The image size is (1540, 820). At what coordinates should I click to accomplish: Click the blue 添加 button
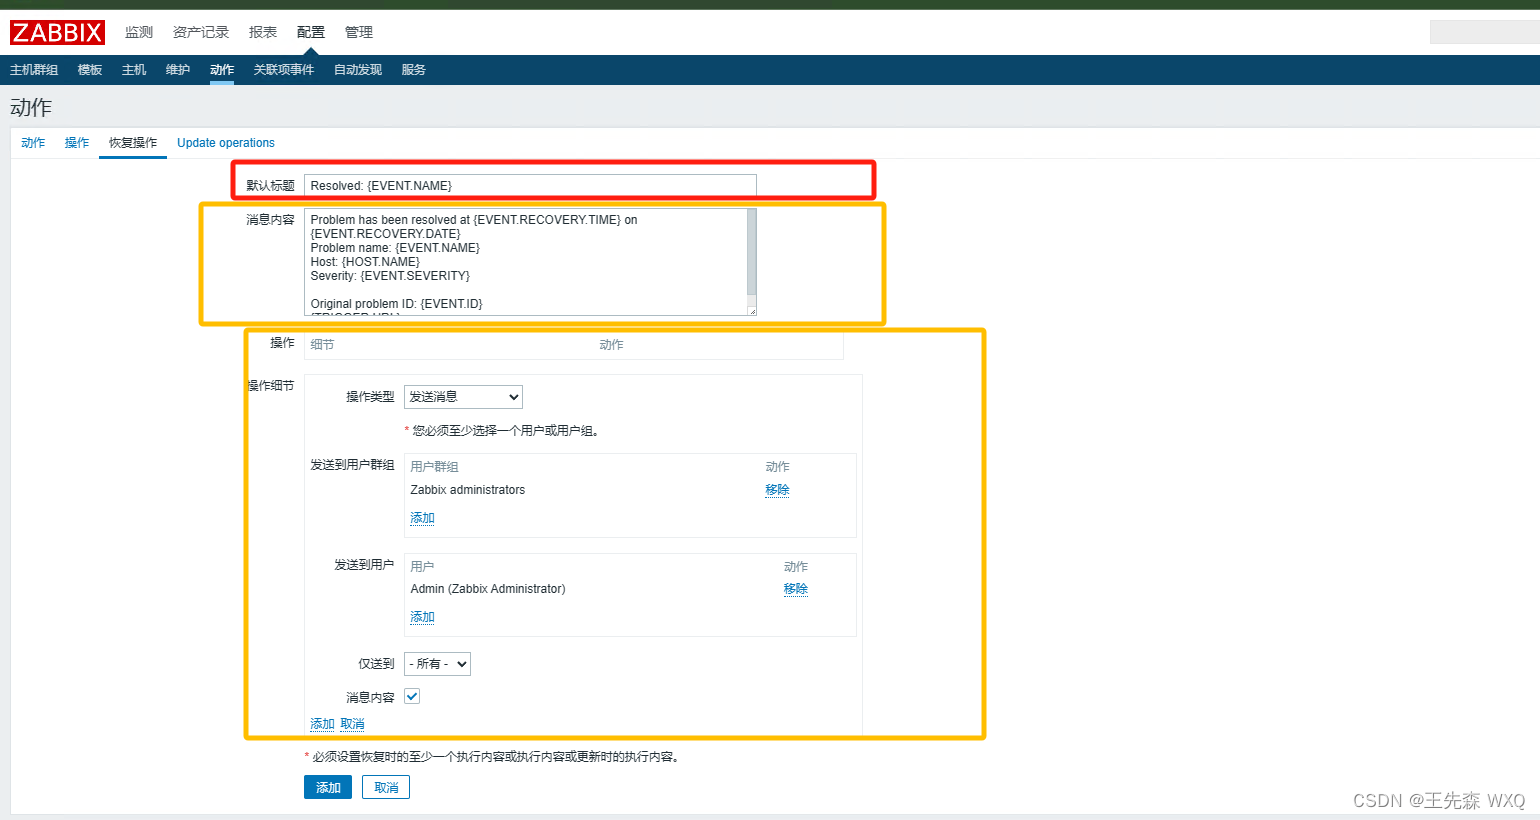click(328, 788)
